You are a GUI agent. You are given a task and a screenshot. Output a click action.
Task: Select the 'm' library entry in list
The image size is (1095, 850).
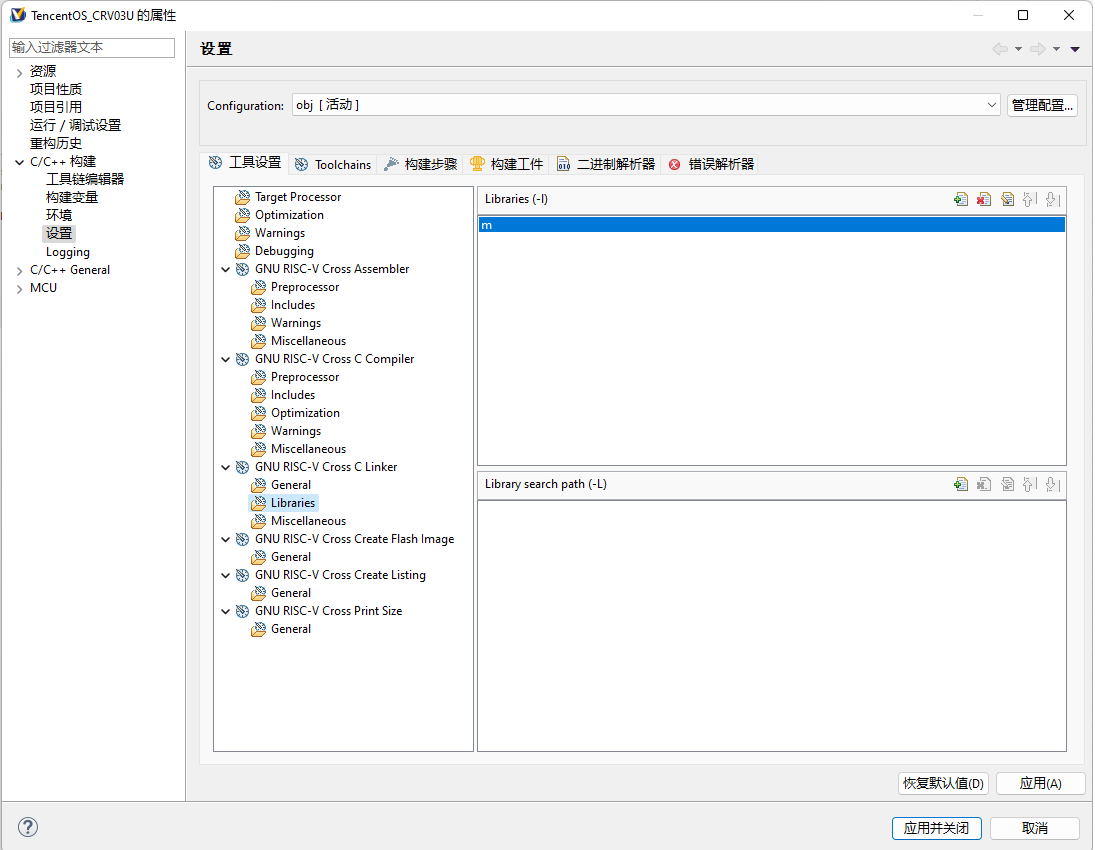770,225
